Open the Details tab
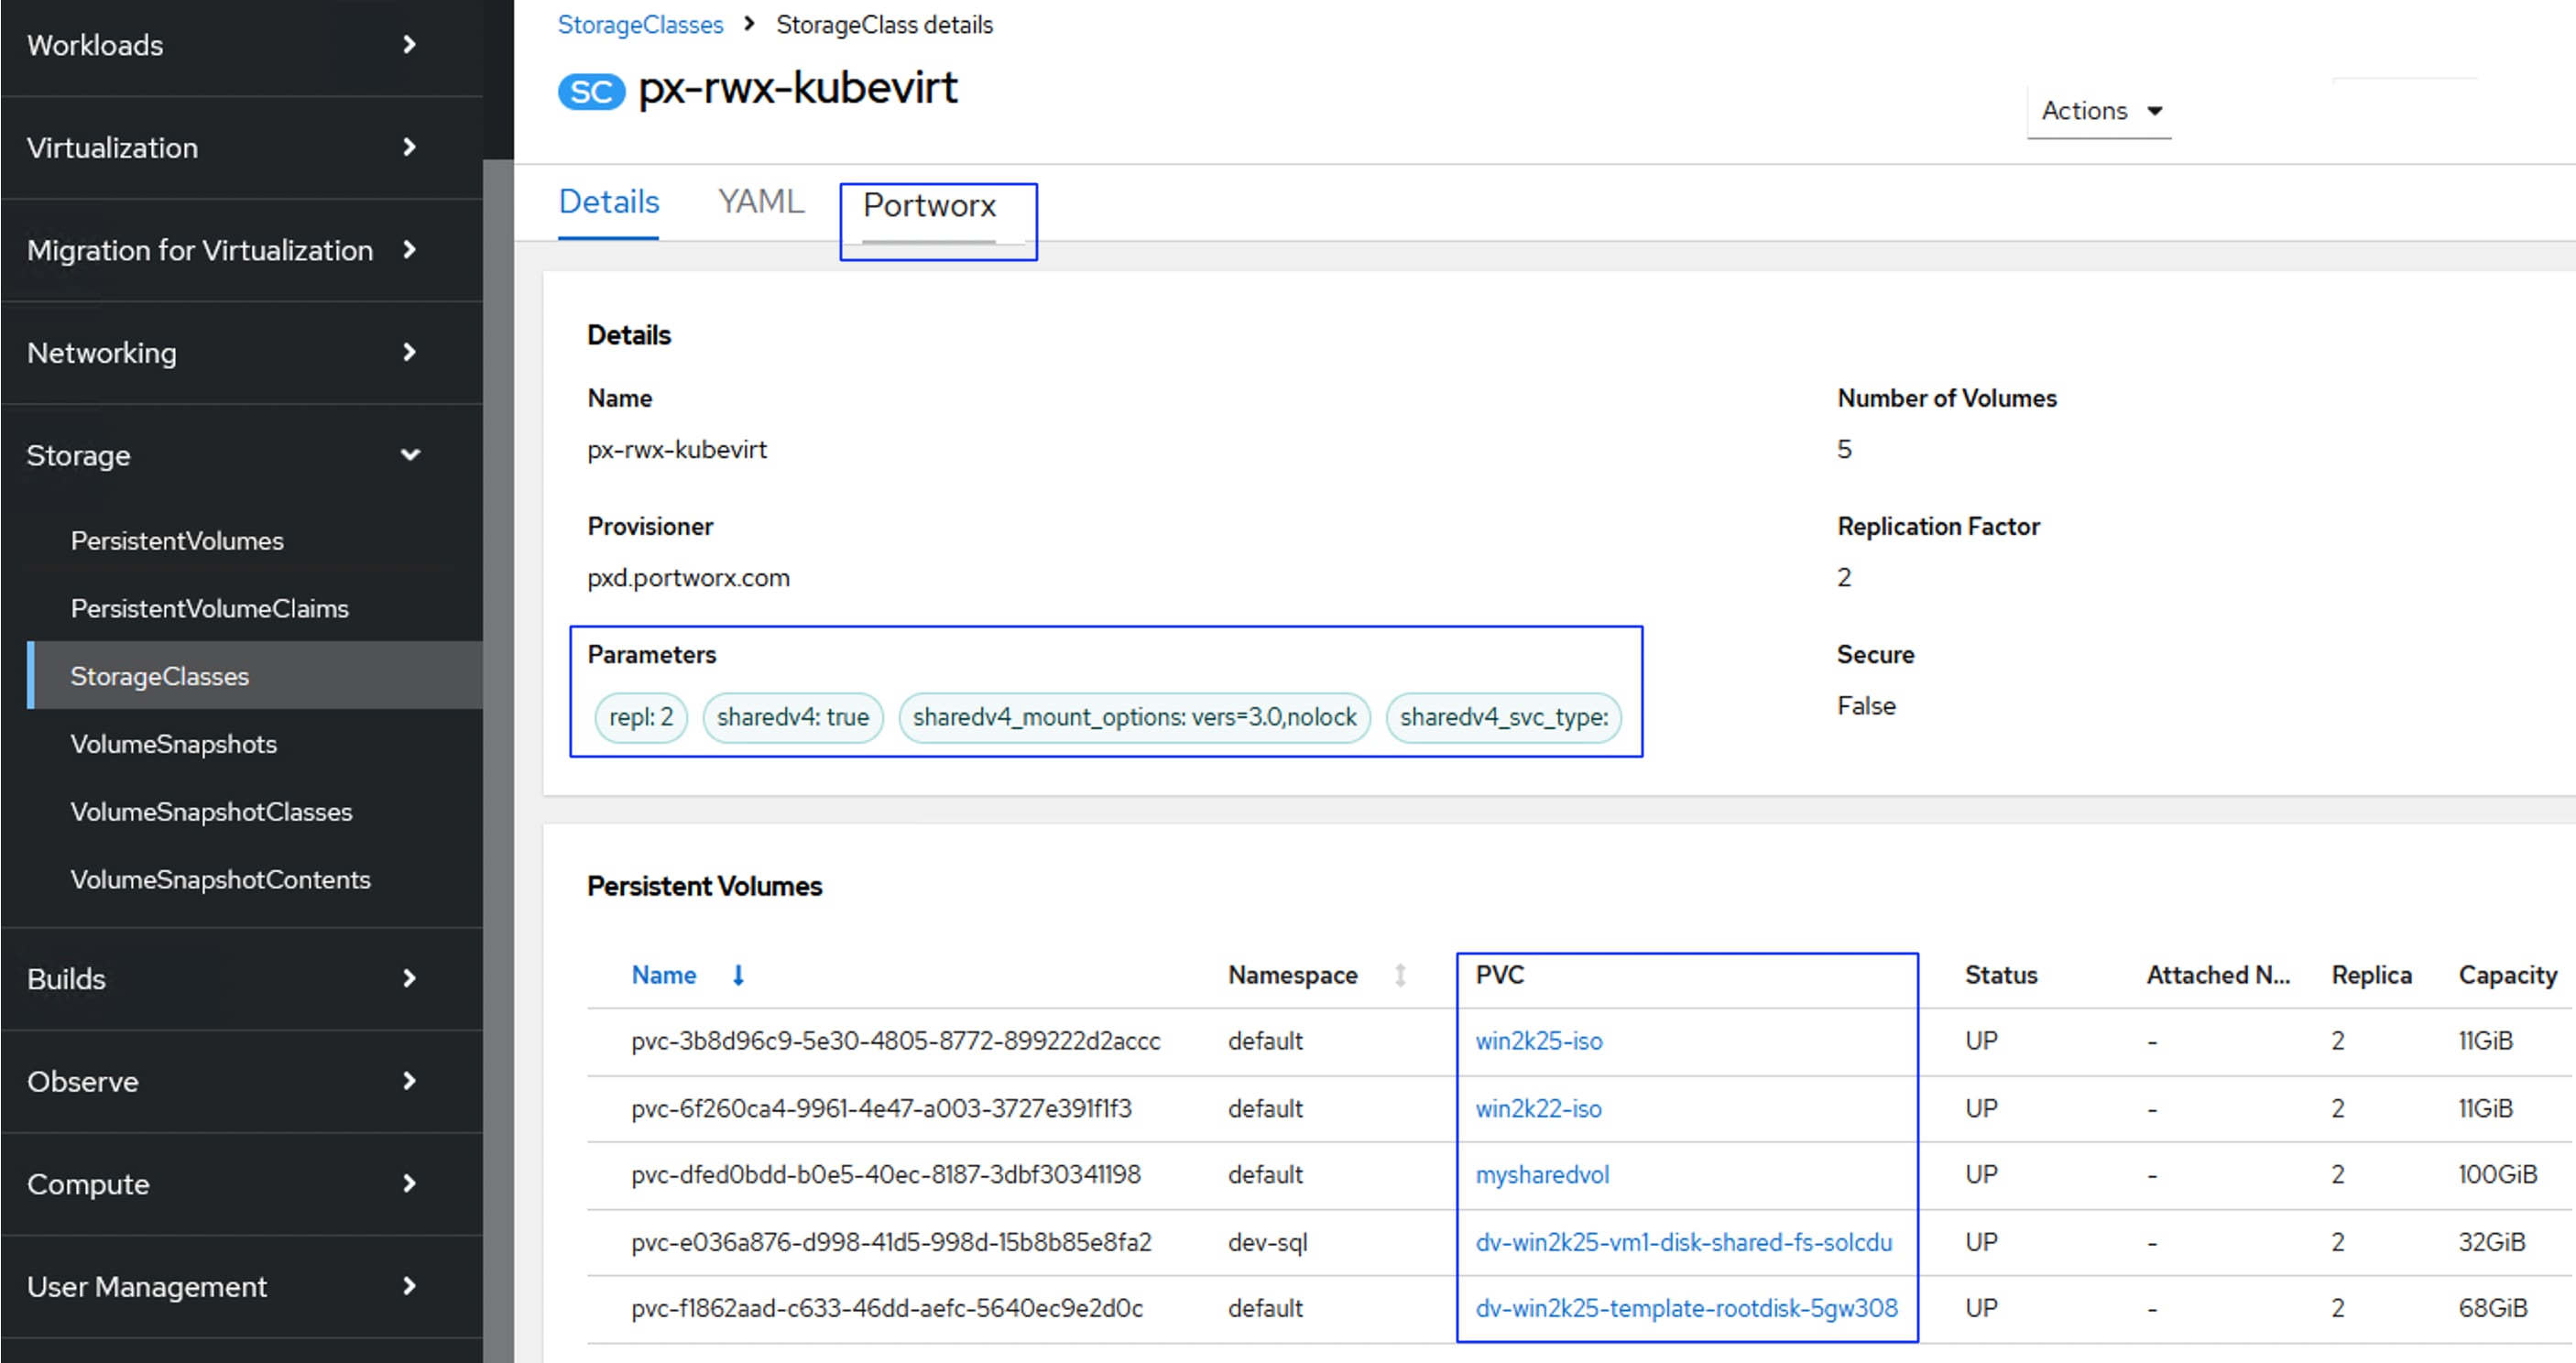Image resolution: width=2576 pixels, height=1363 pixels. (x=608, y=201)
